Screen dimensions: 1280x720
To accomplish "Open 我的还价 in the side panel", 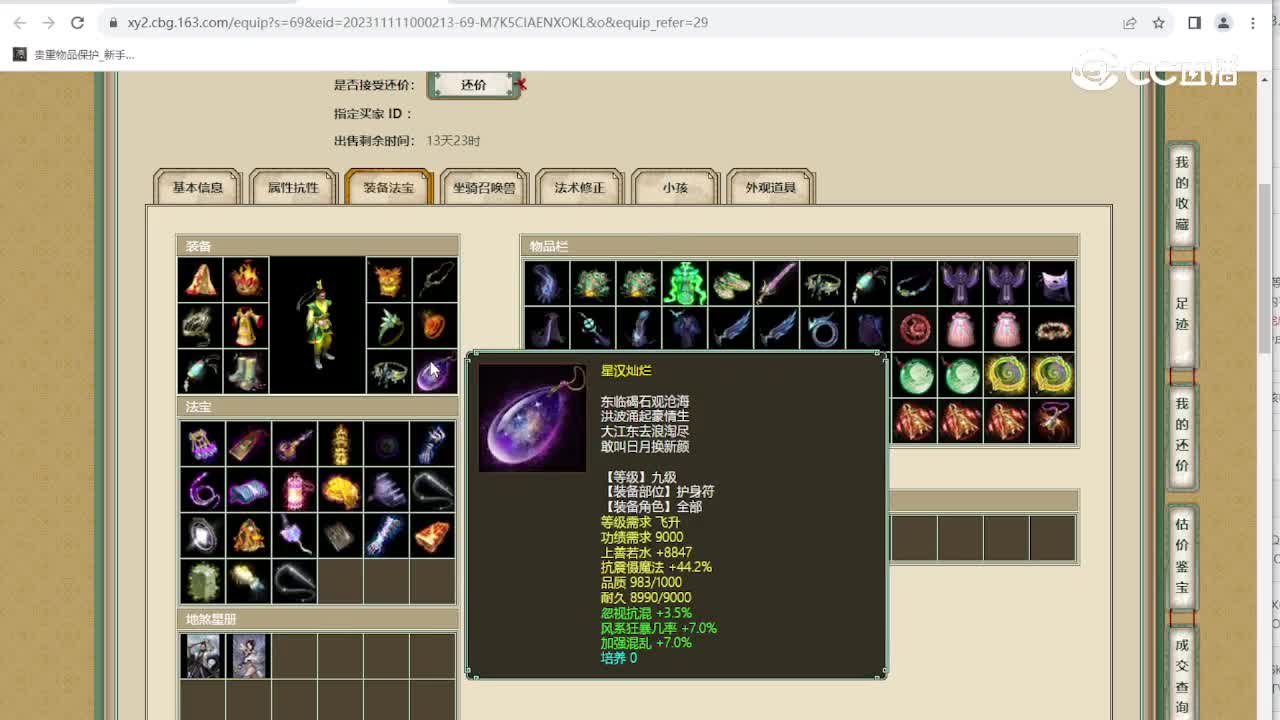I will pyautogui.click(x=1182, y=435).
